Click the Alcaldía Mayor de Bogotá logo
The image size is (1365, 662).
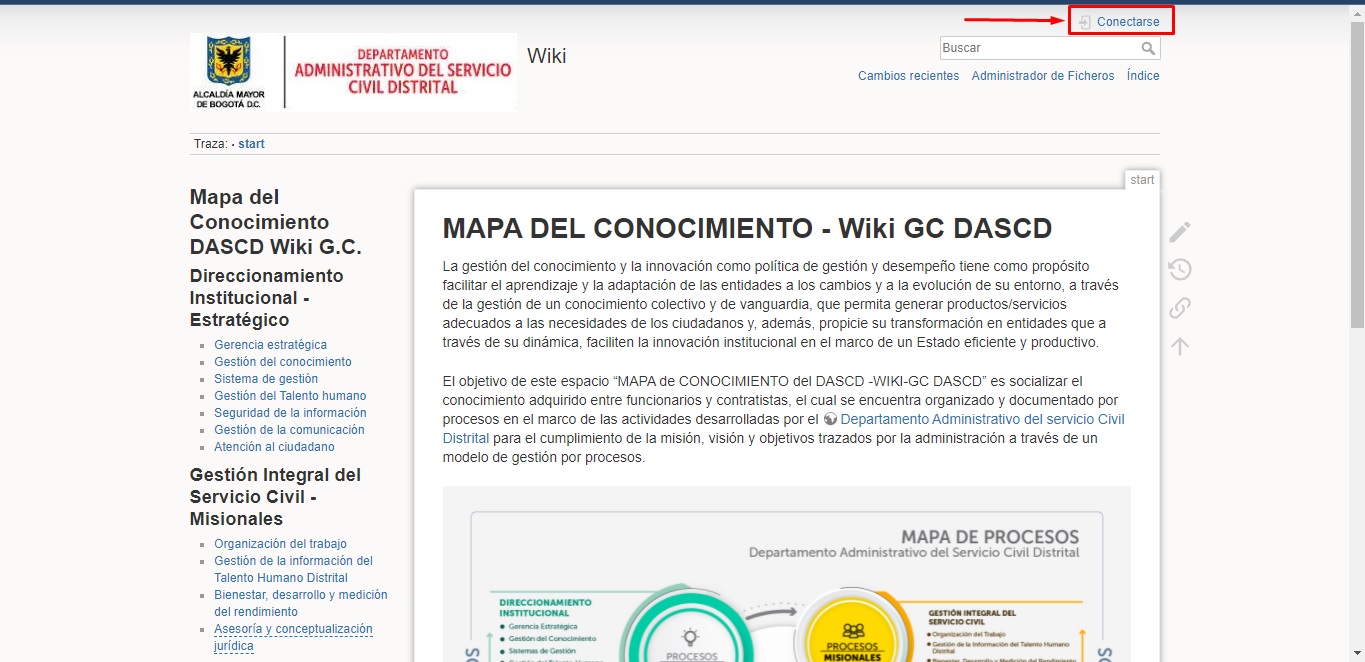coord(353,71)
